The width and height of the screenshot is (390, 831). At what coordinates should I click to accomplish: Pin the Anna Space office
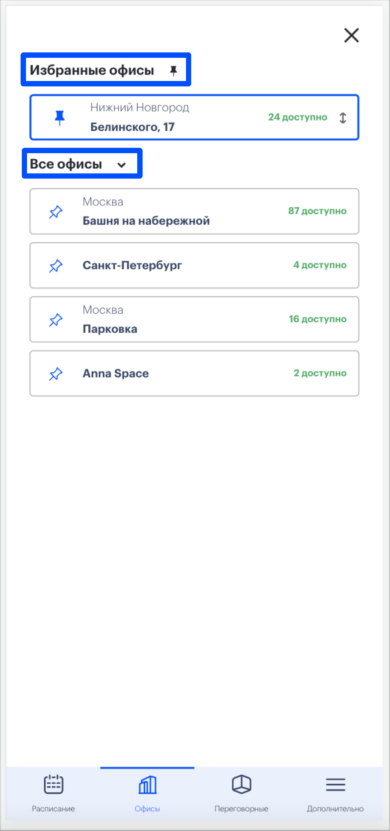click(56, 374)
